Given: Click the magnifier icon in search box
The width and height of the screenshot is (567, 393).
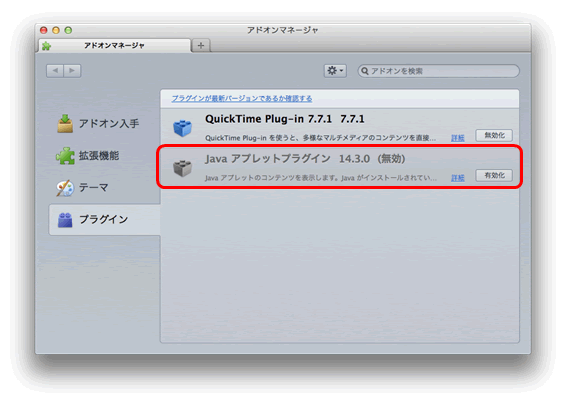Looking at the screenshot, I should (364, 71).
